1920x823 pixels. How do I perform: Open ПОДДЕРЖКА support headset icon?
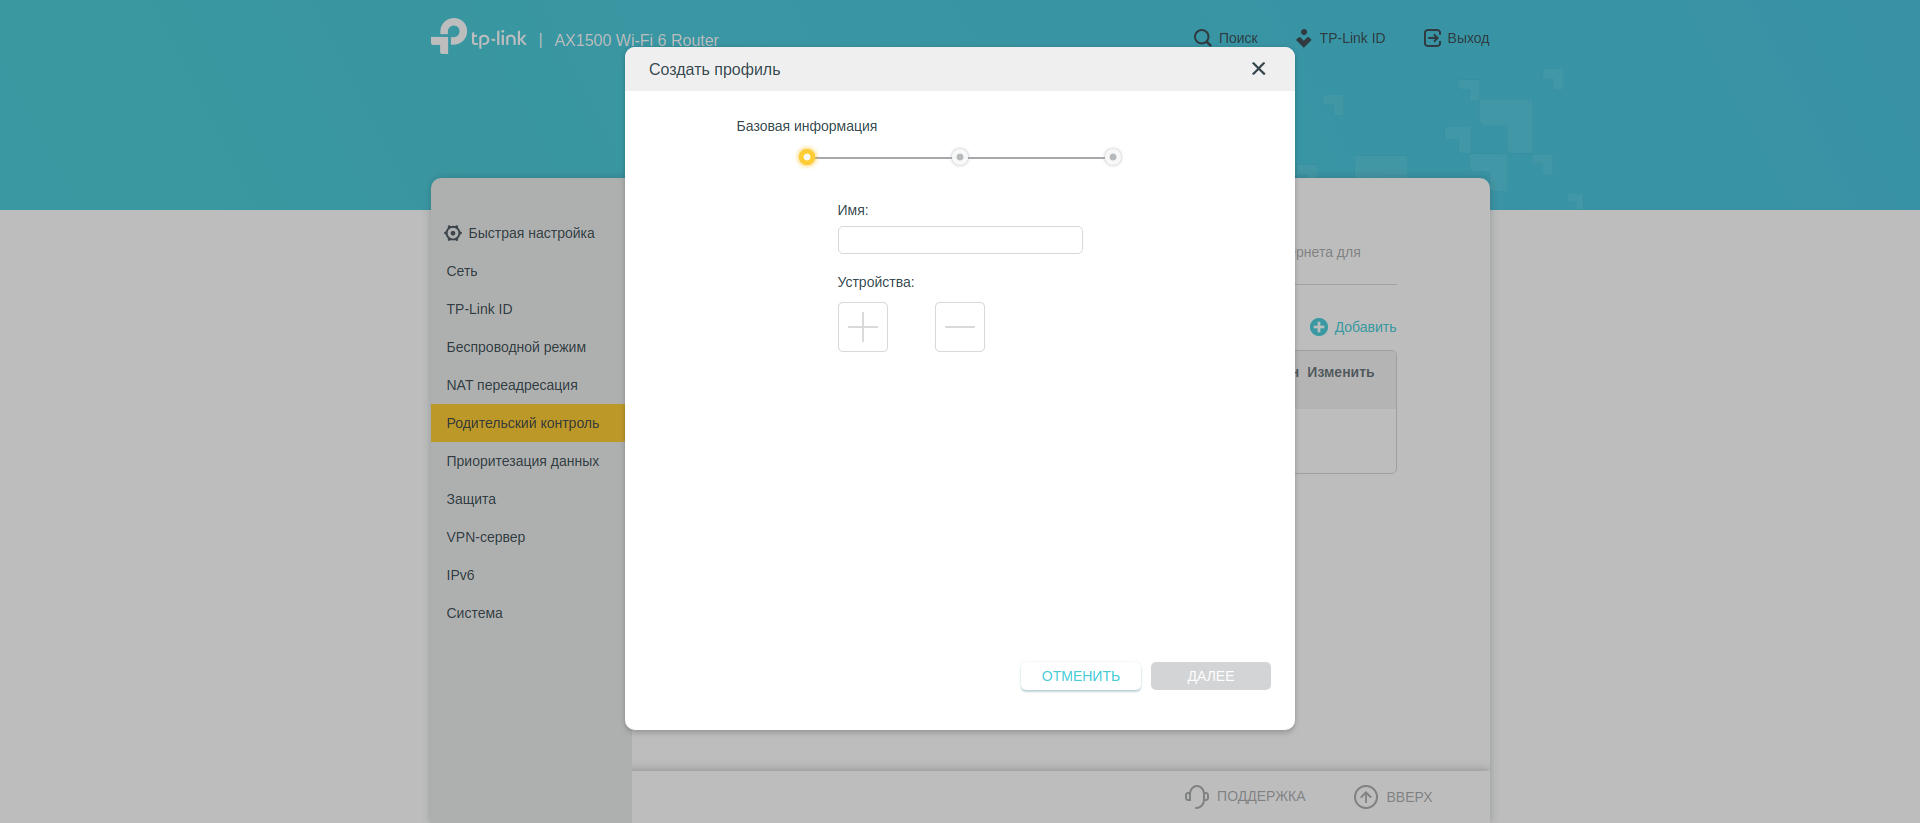tap(1196, 796)
